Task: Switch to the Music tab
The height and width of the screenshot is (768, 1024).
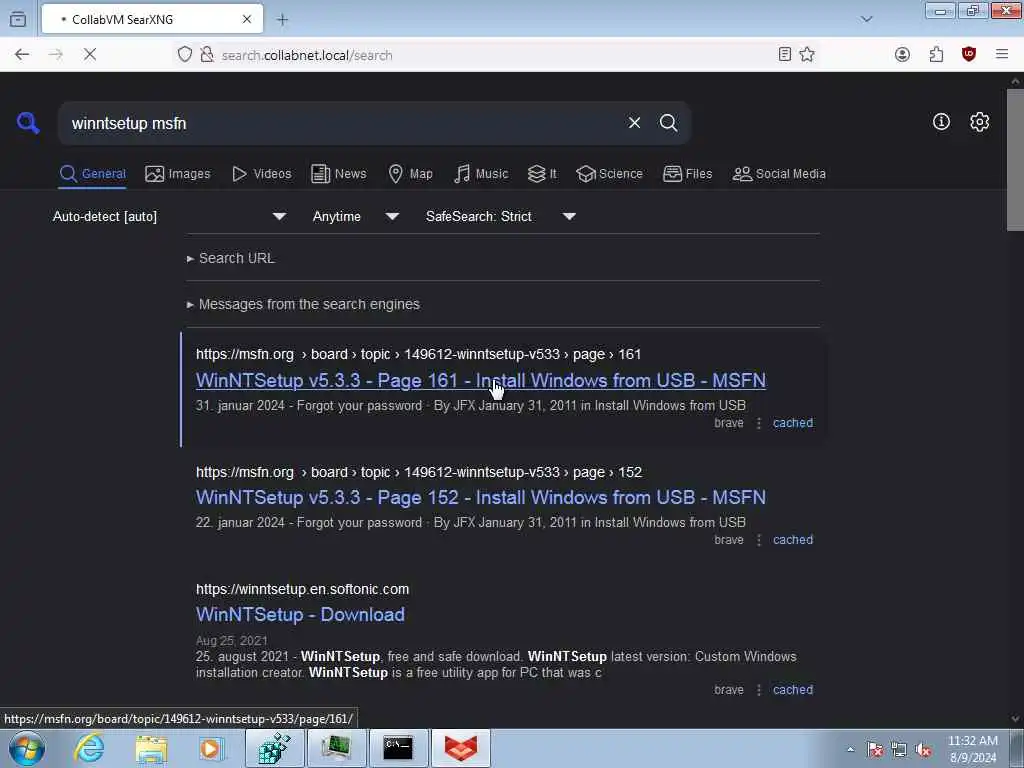Action: pos(481,174)
